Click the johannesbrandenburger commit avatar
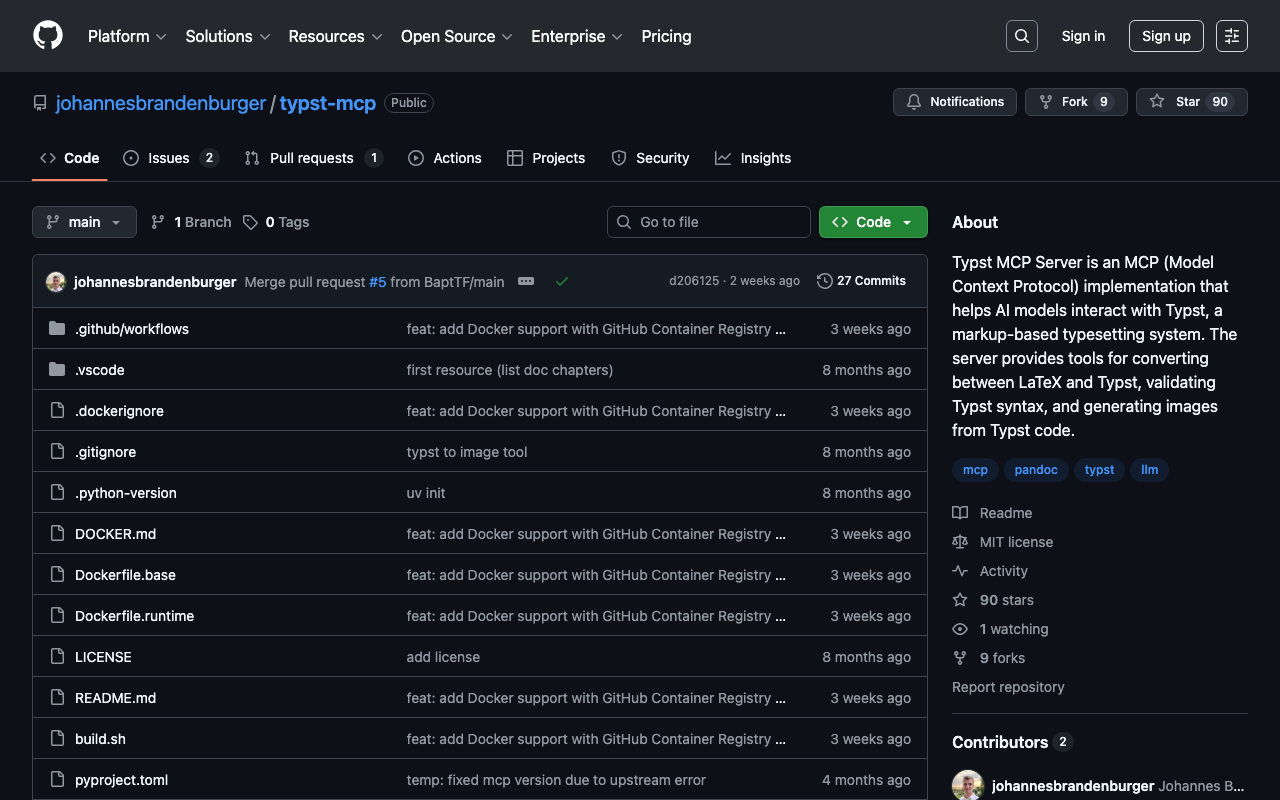1280x800 pixels. [56, 282]
